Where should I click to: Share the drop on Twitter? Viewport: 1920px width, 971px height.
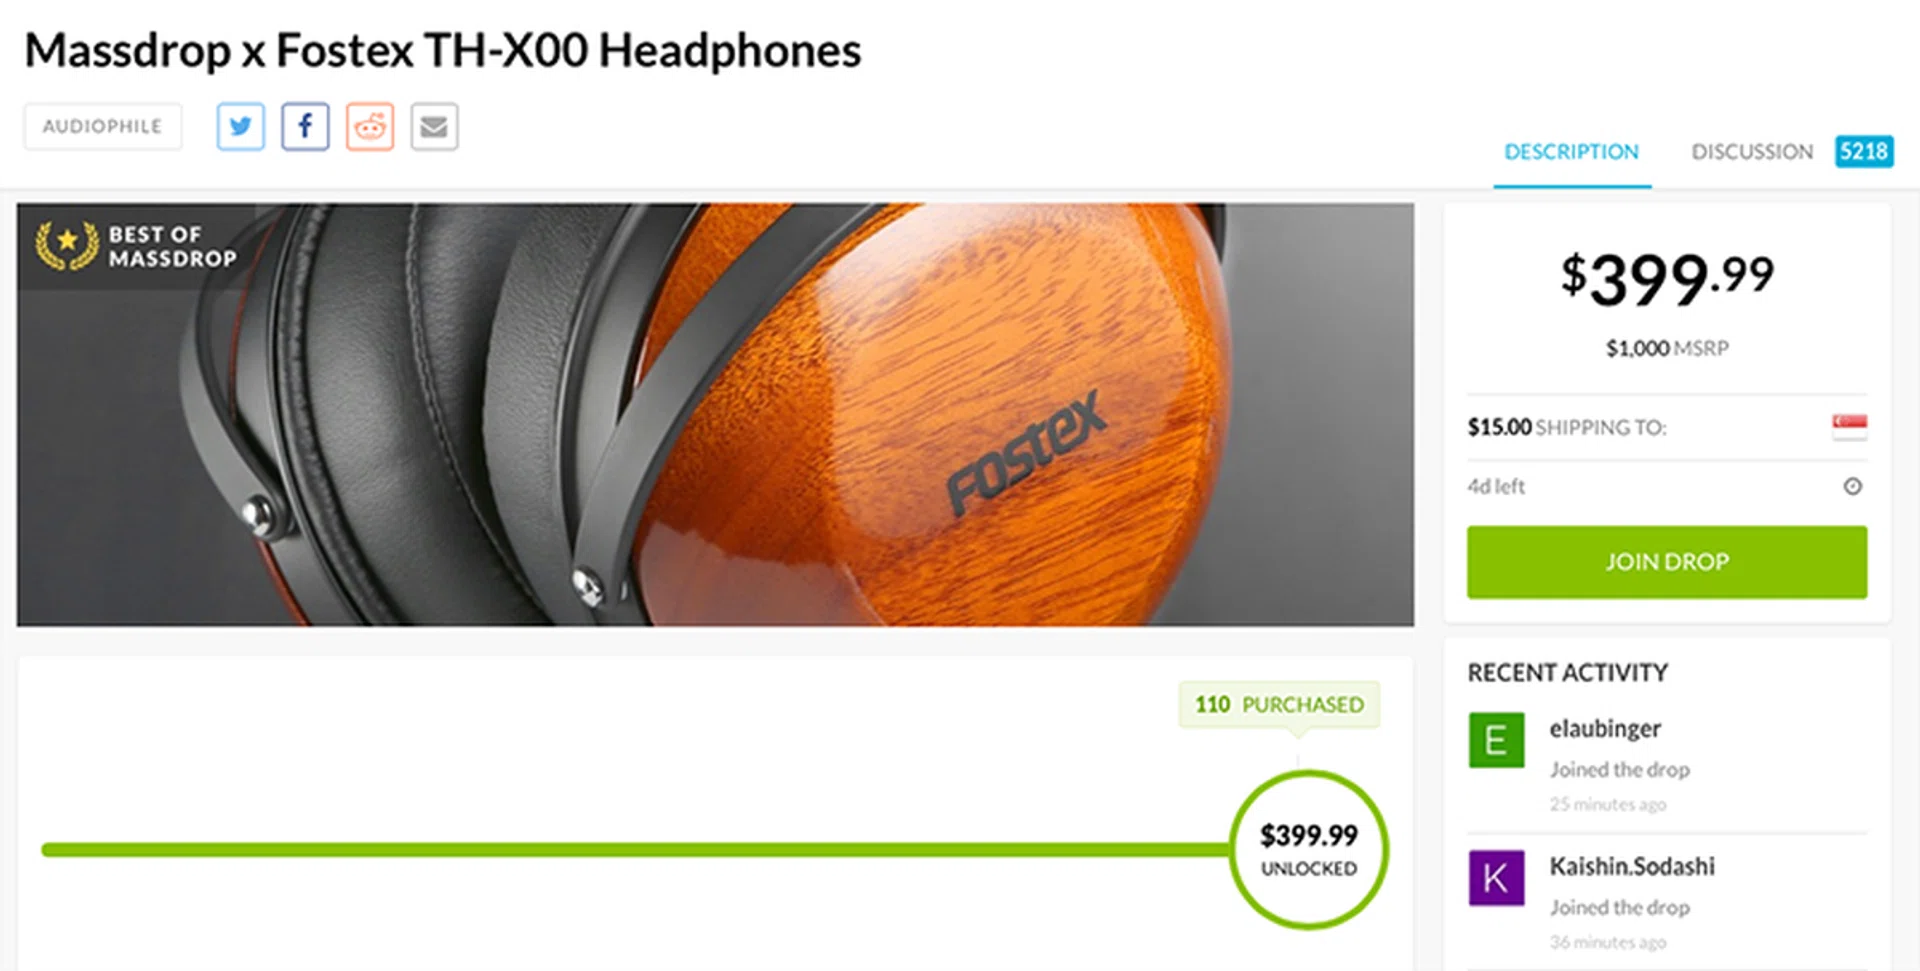pos(240,126)
